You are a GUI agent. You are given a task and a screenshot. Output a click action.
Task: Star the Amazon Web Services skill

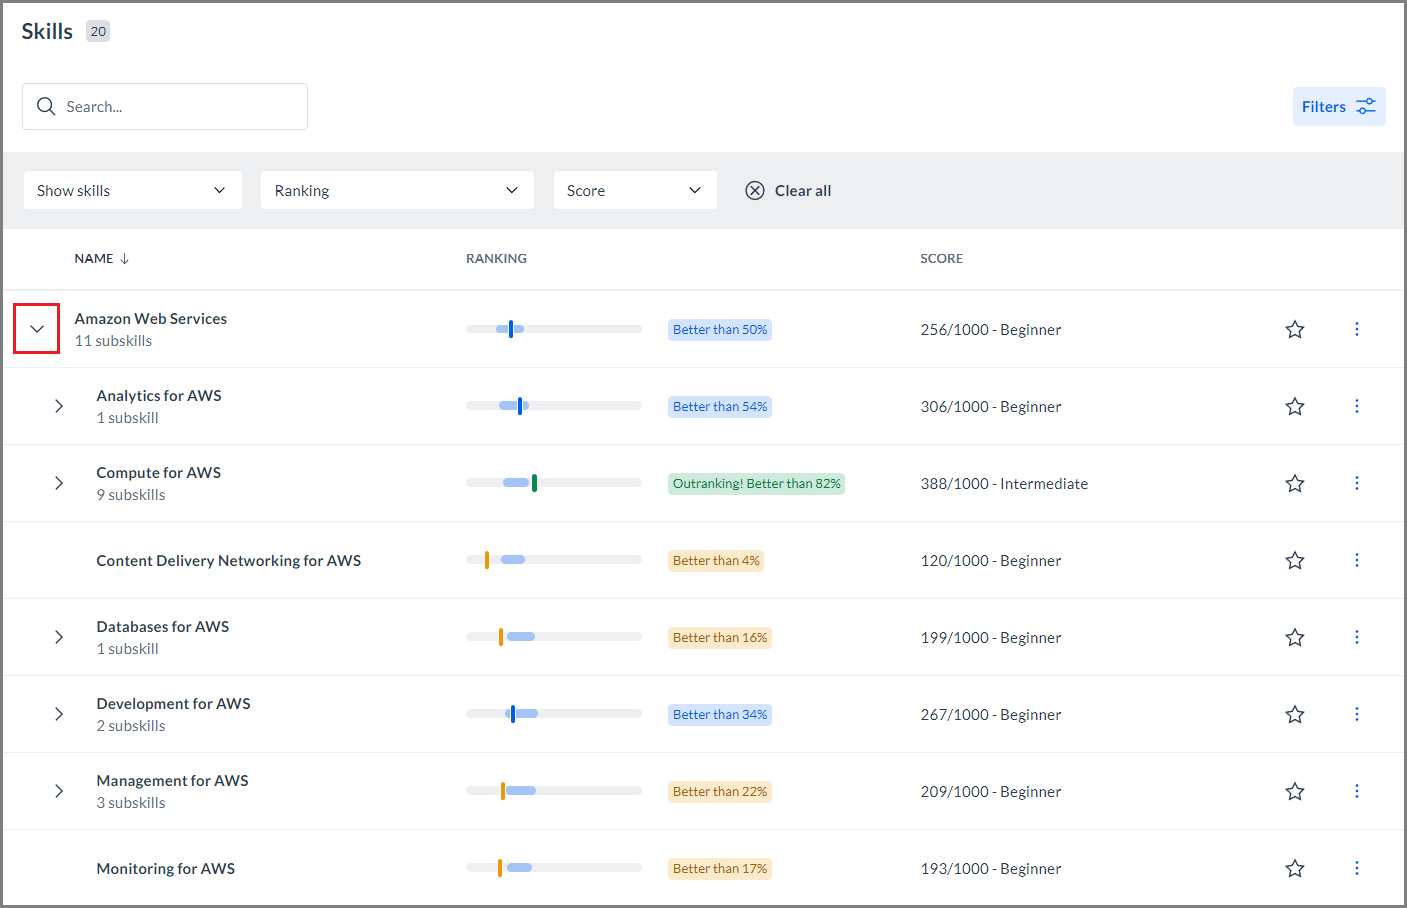(x=1294, y=329)
